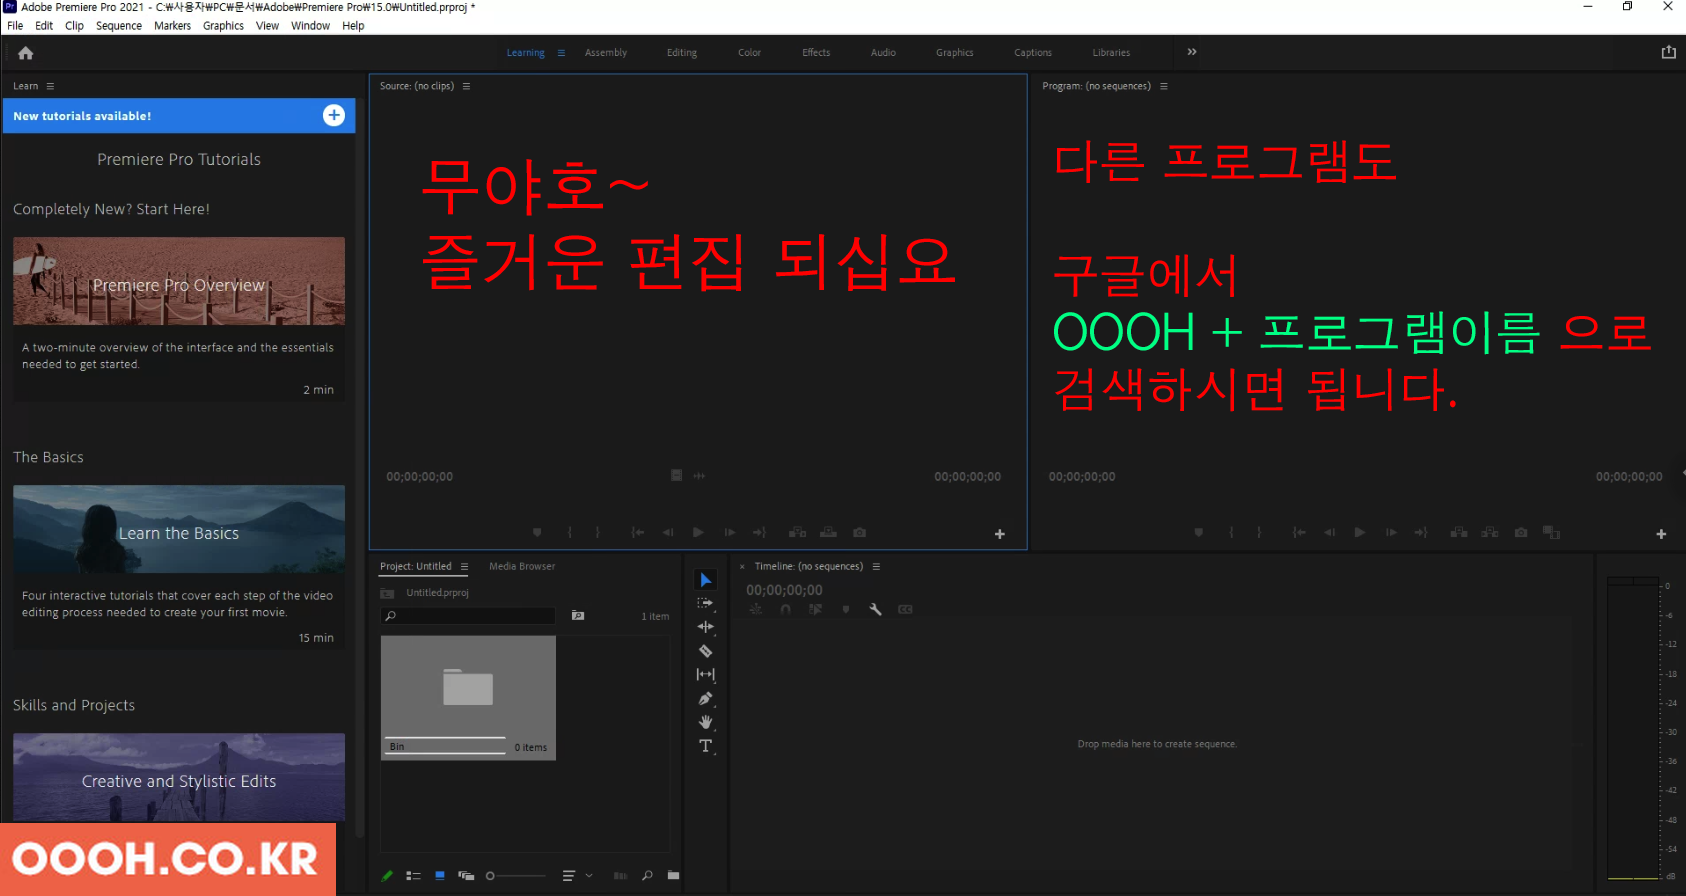1686x896 pixels.
Task: Open the File menu
Action: 15,26
